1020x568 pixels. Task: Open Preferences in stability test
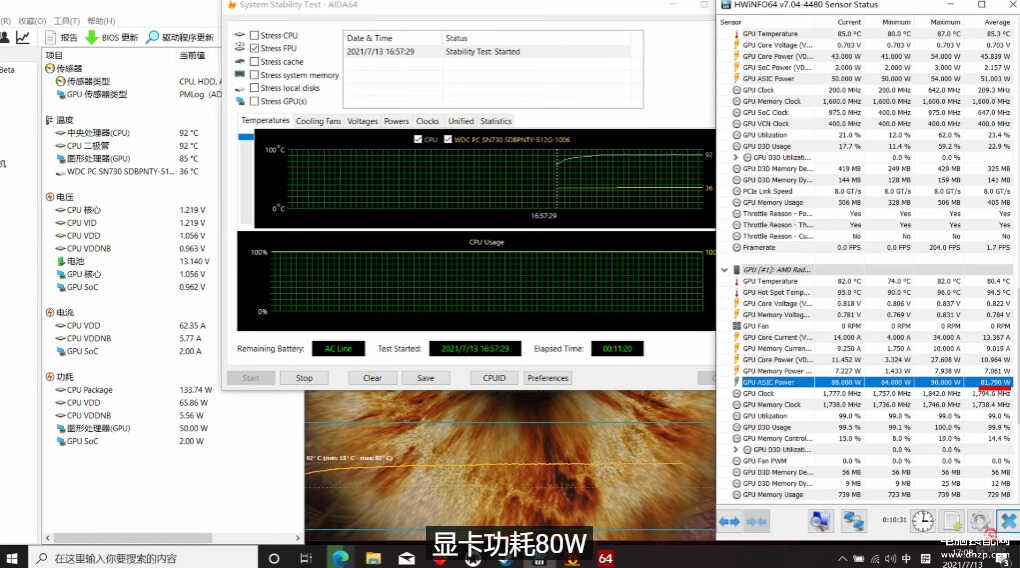pos(548,378)
